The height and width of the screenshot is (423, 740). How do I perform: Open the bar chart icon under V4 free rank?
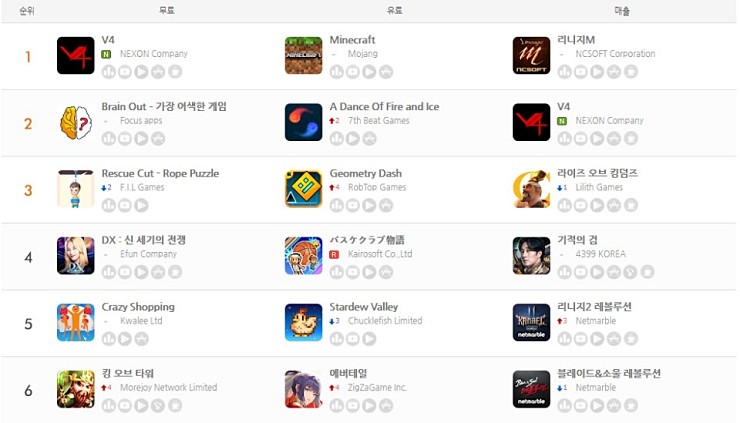(109, 72)
